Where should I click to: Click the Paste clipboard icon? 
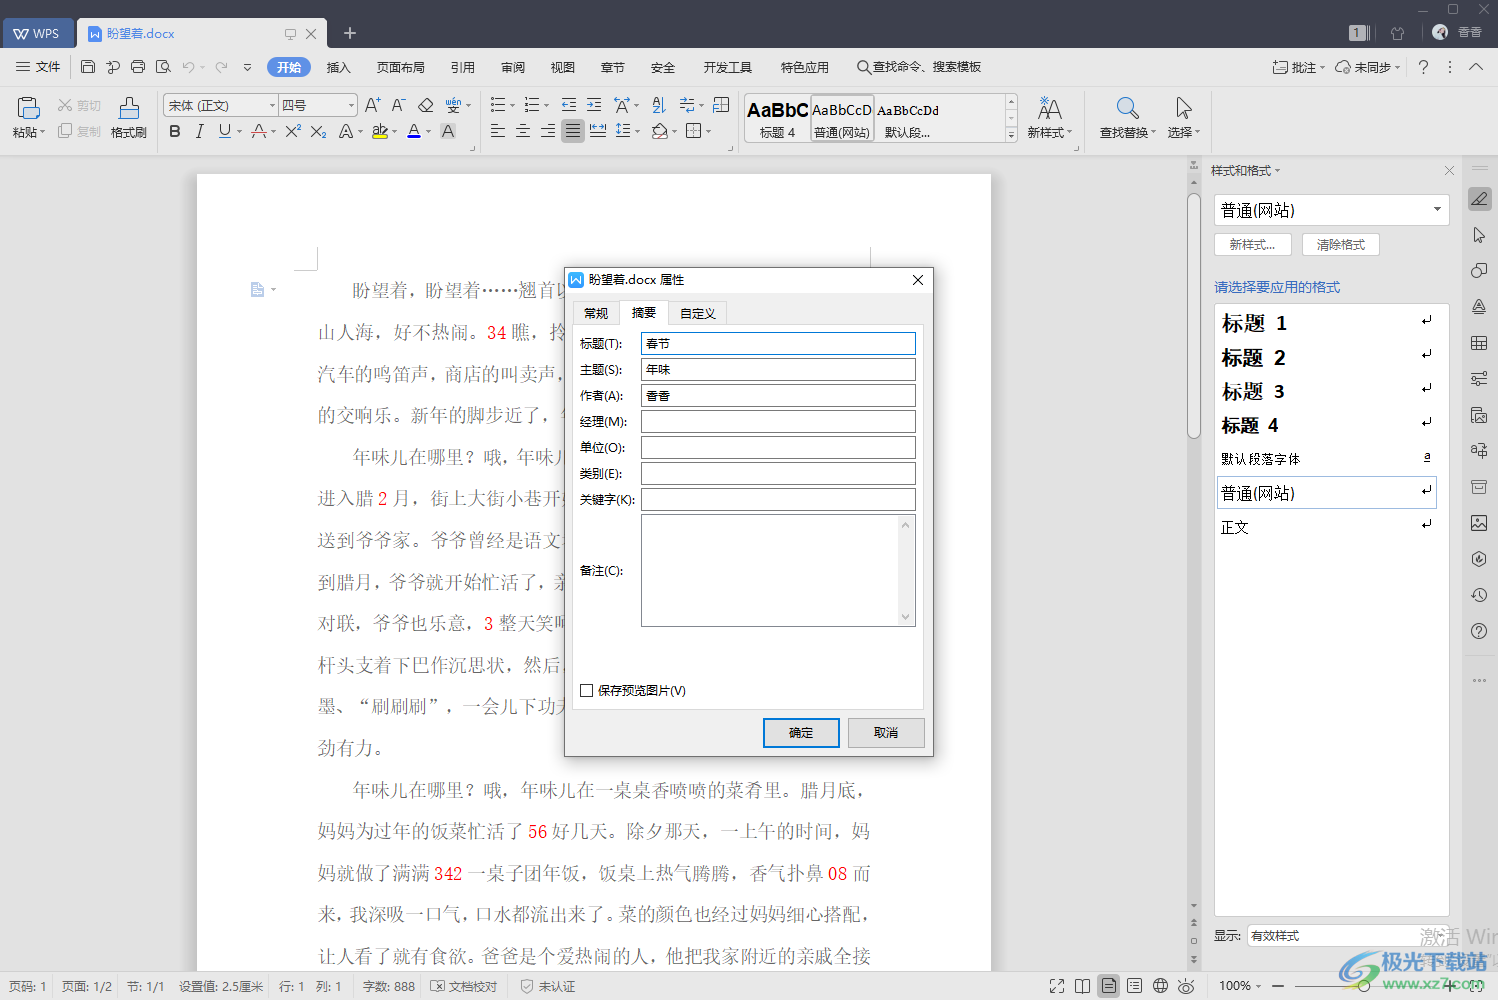(x=29, y=108)
